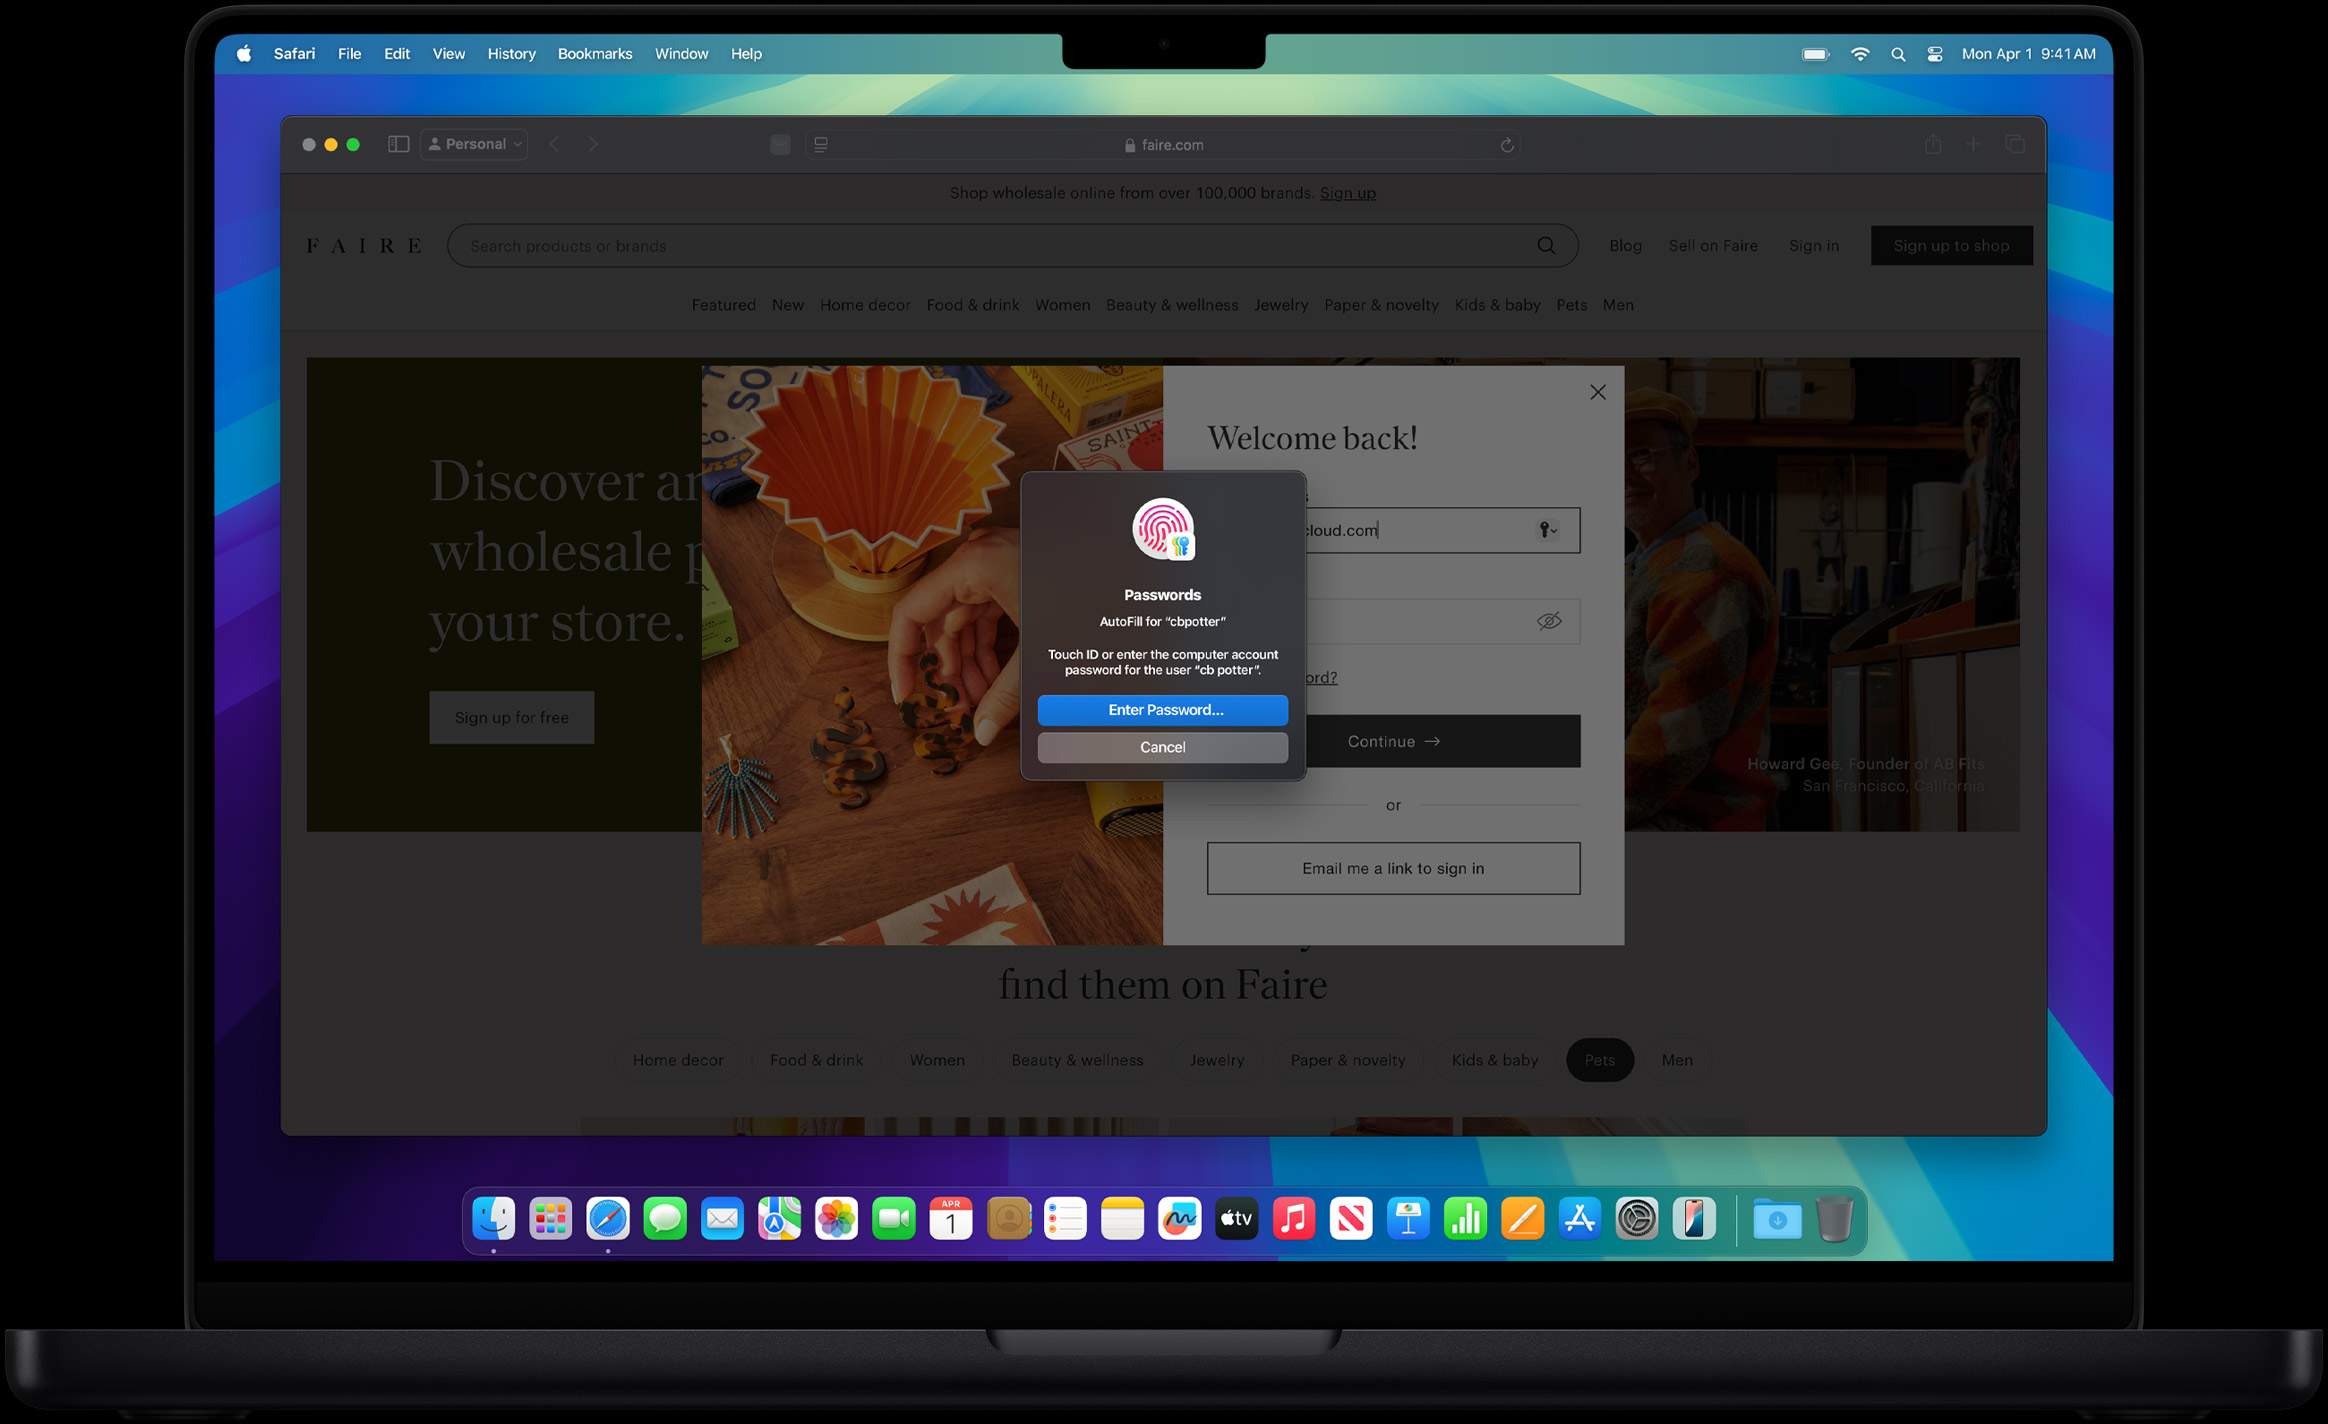
Task: Expand the Safari History menu
Action: pyautogui.click(x=509, y=53)
